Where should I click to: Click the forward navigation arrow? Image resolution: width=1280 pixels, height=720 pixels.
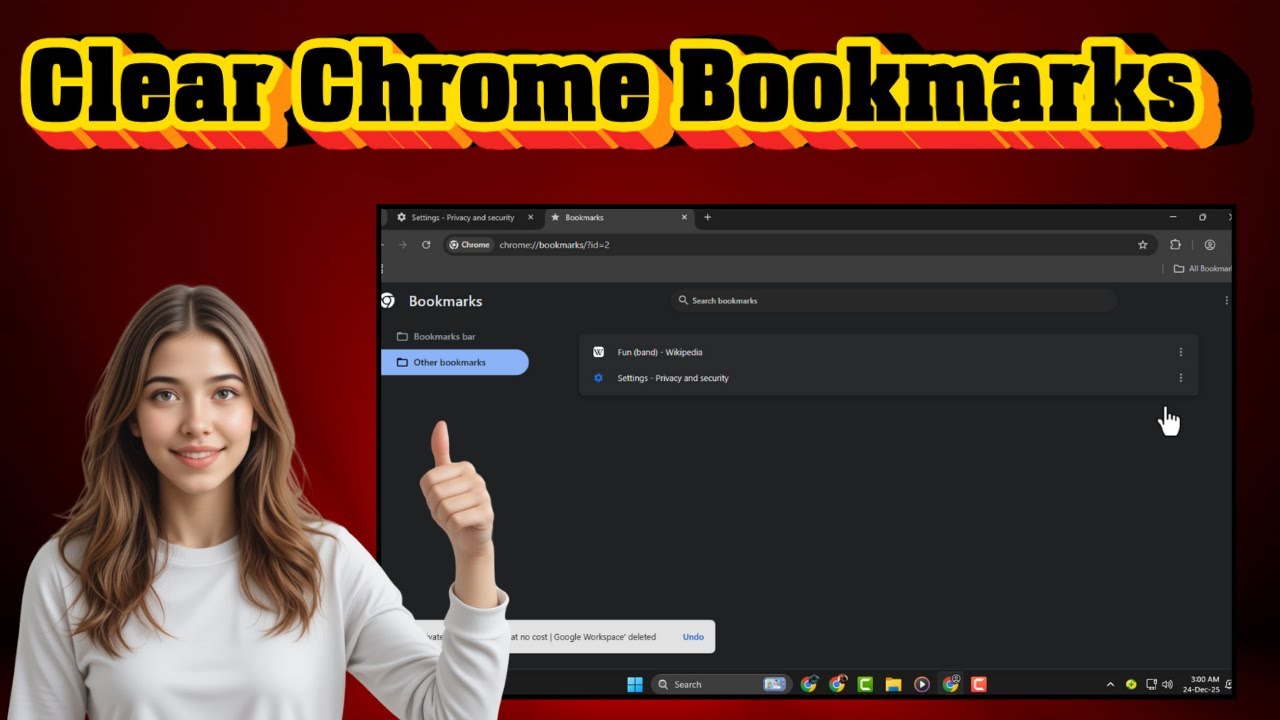tap(403, 245)
